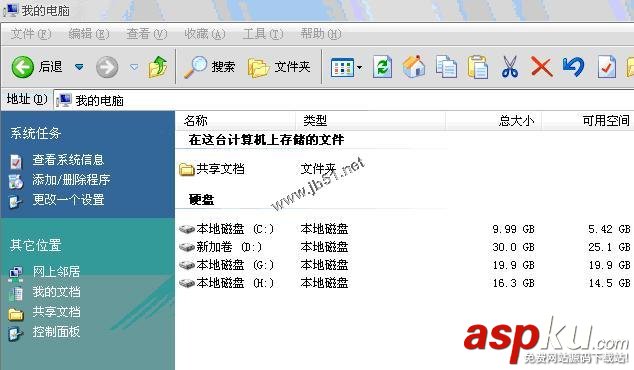Click the 文件夹 type cell

click(x=318, y=169)
